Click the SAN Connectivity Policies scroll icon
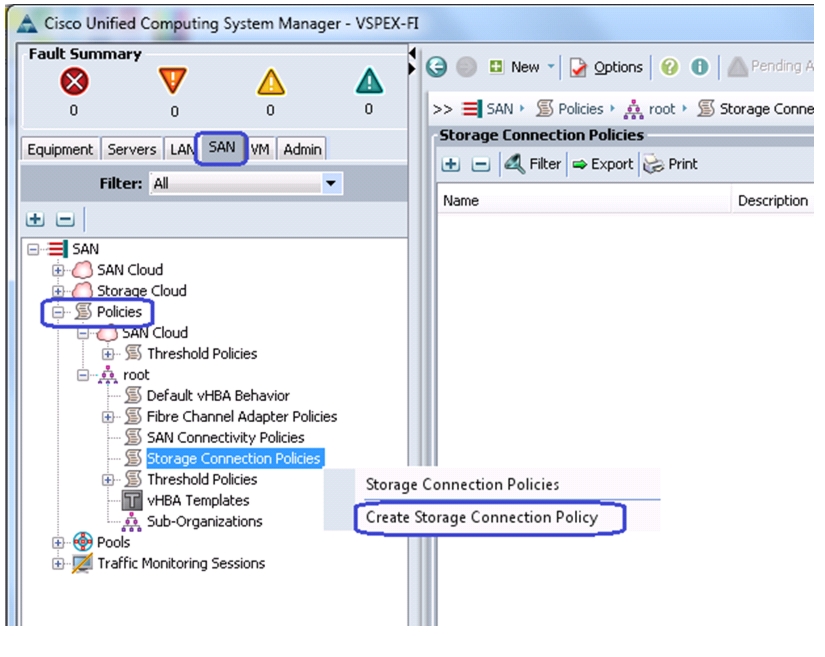Image resolution: width=825 pixels, height=657 pixels. tap(133, 437)
